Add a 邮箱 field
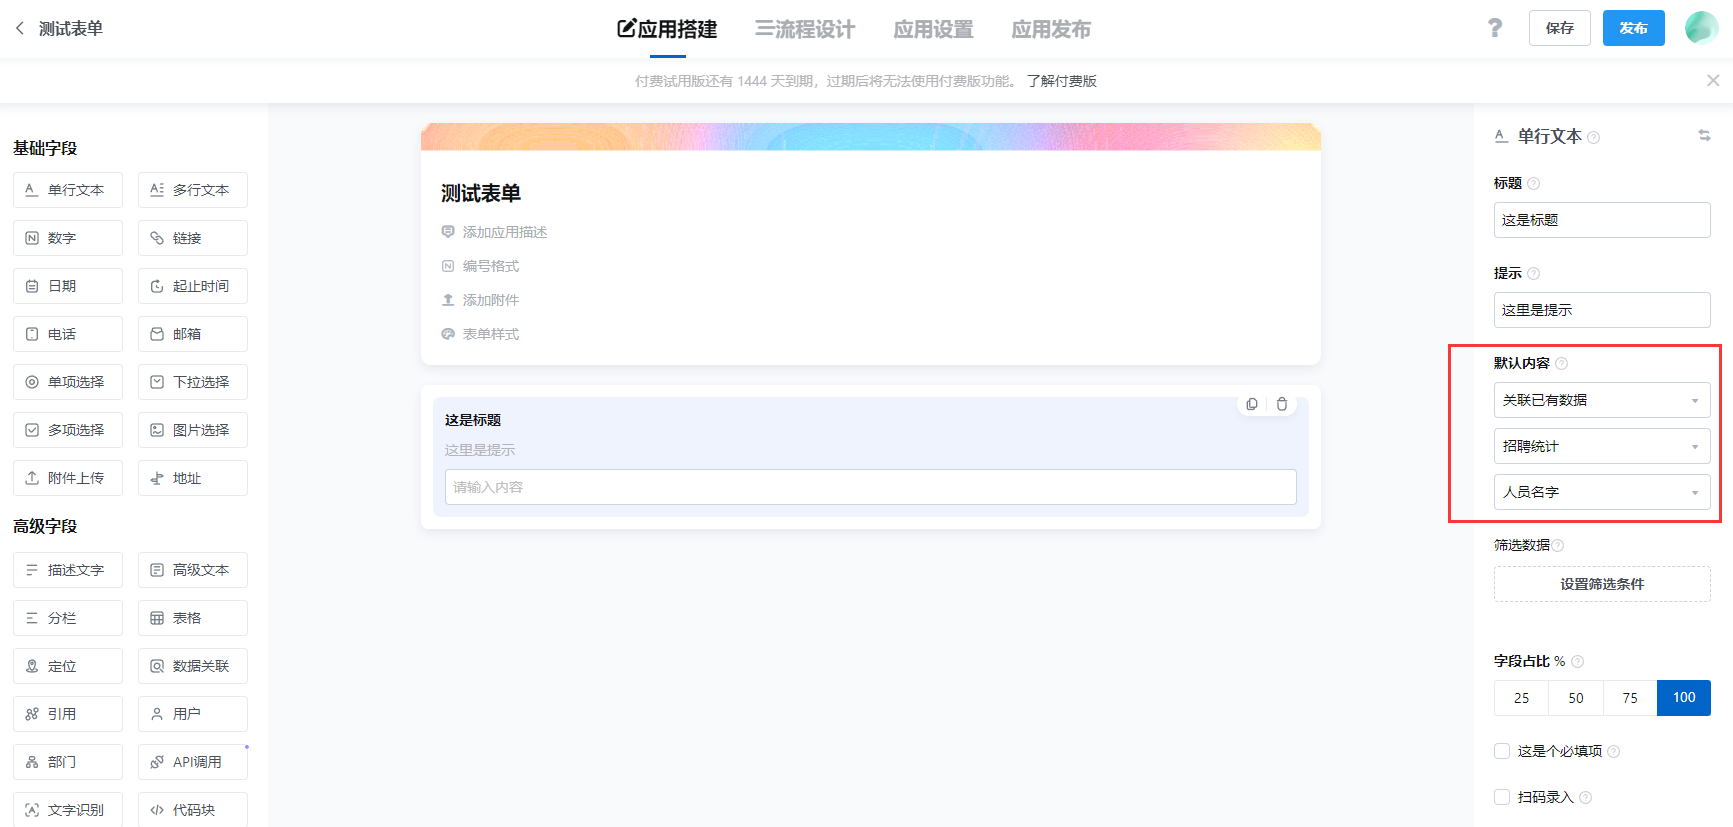1733x827 pixels. tap(193, 334)
